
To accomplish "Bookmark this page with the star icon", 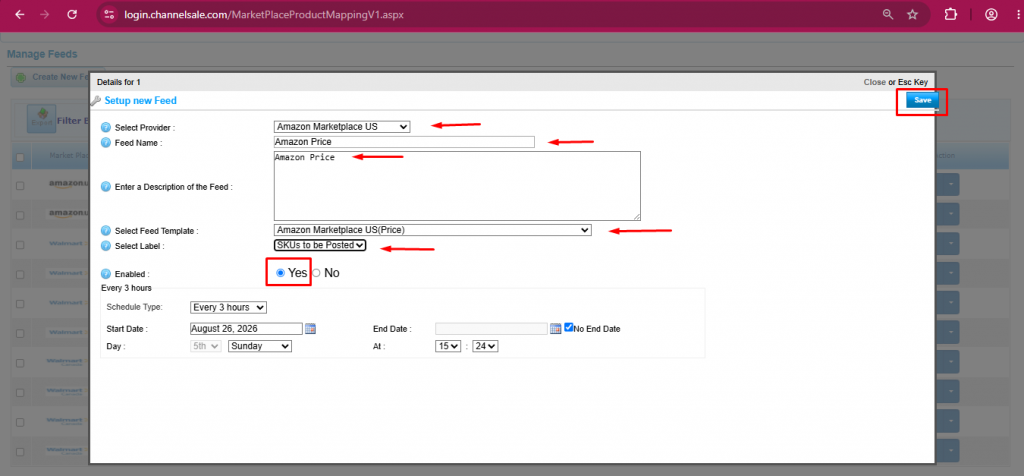I will click(912, 14).
